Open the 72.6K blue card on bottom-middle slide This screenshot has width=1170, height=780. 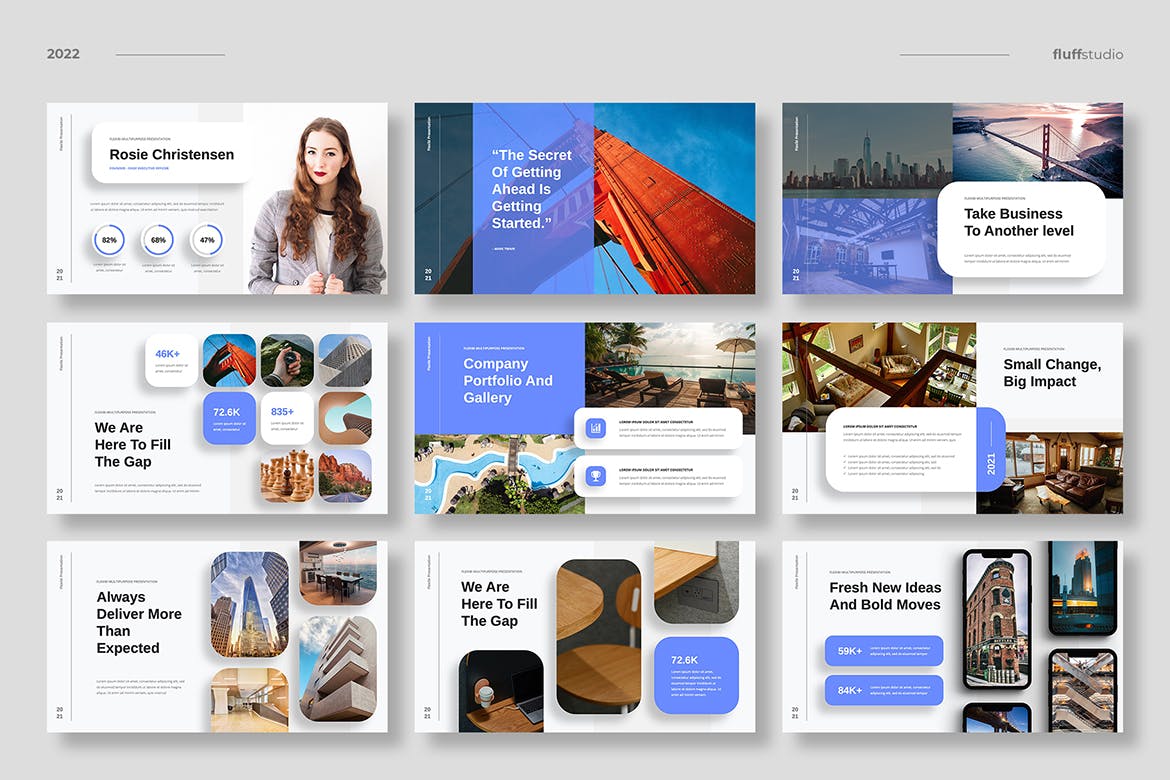click(x=696, y=676)
